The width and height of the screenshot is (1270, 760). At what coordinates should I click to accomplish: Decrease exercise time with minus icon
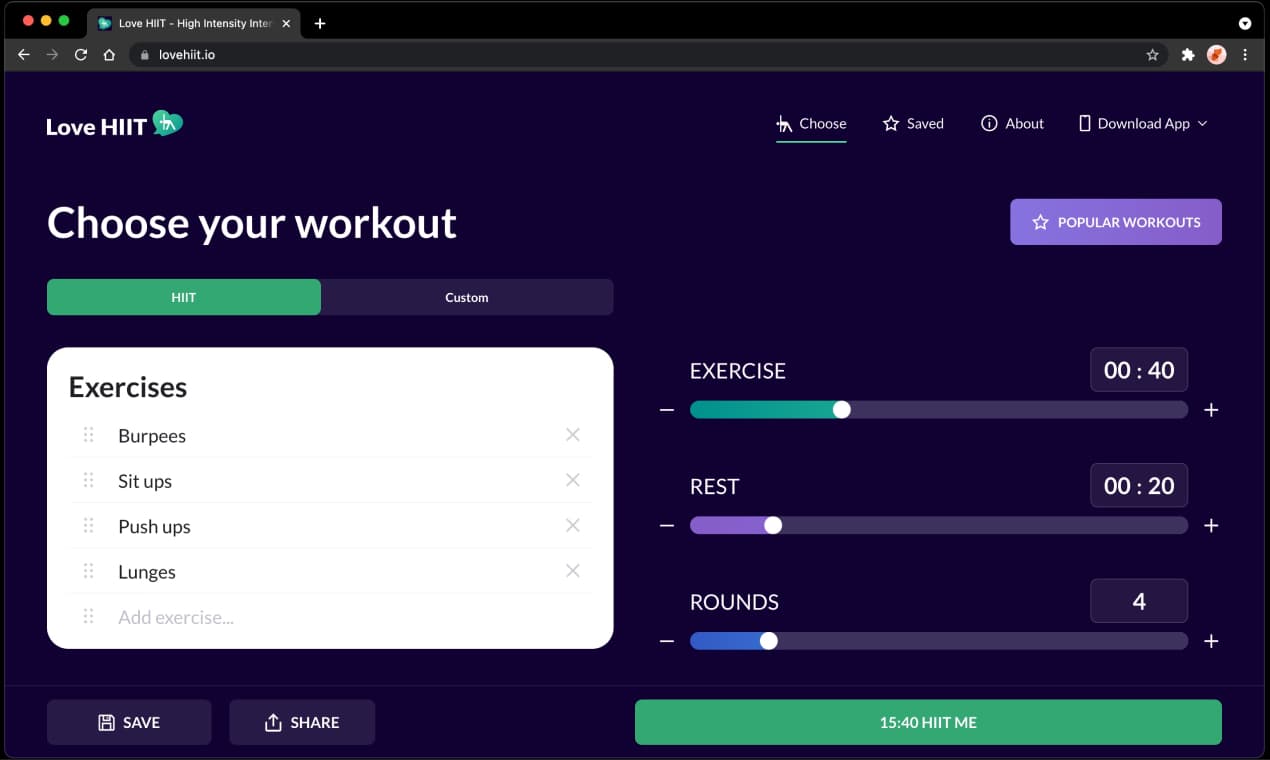click(x=667, y=410)
